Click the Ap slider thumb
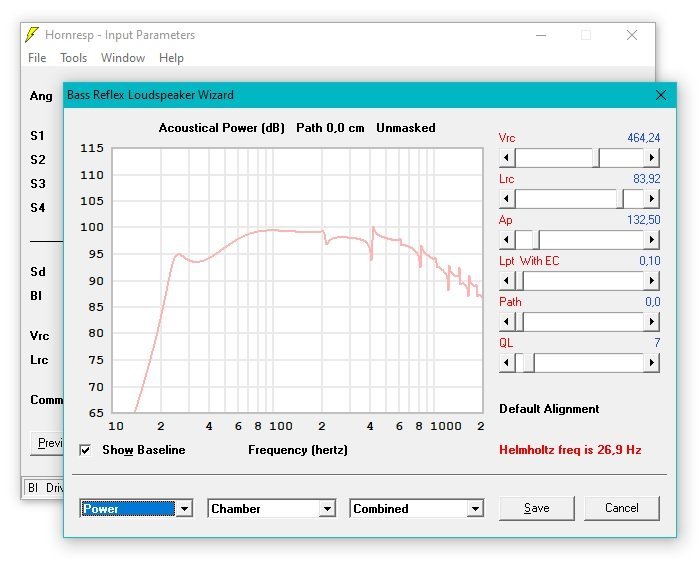Viewport: 699px width, 563px height. click(x=536, y=240)
